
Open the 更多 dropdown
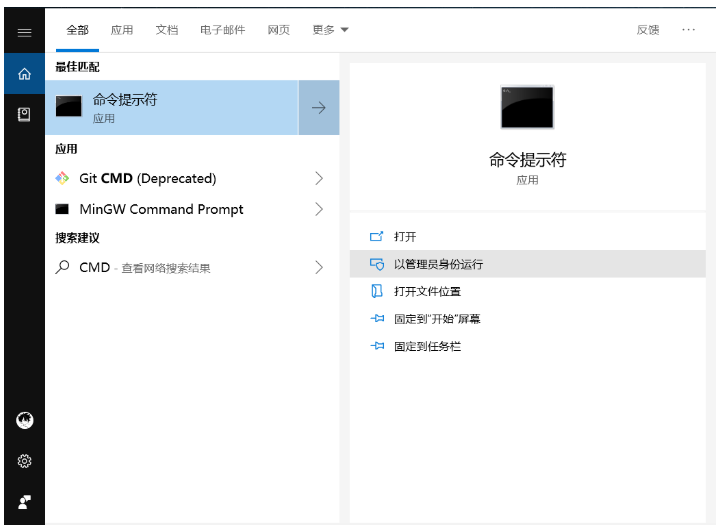330,30
